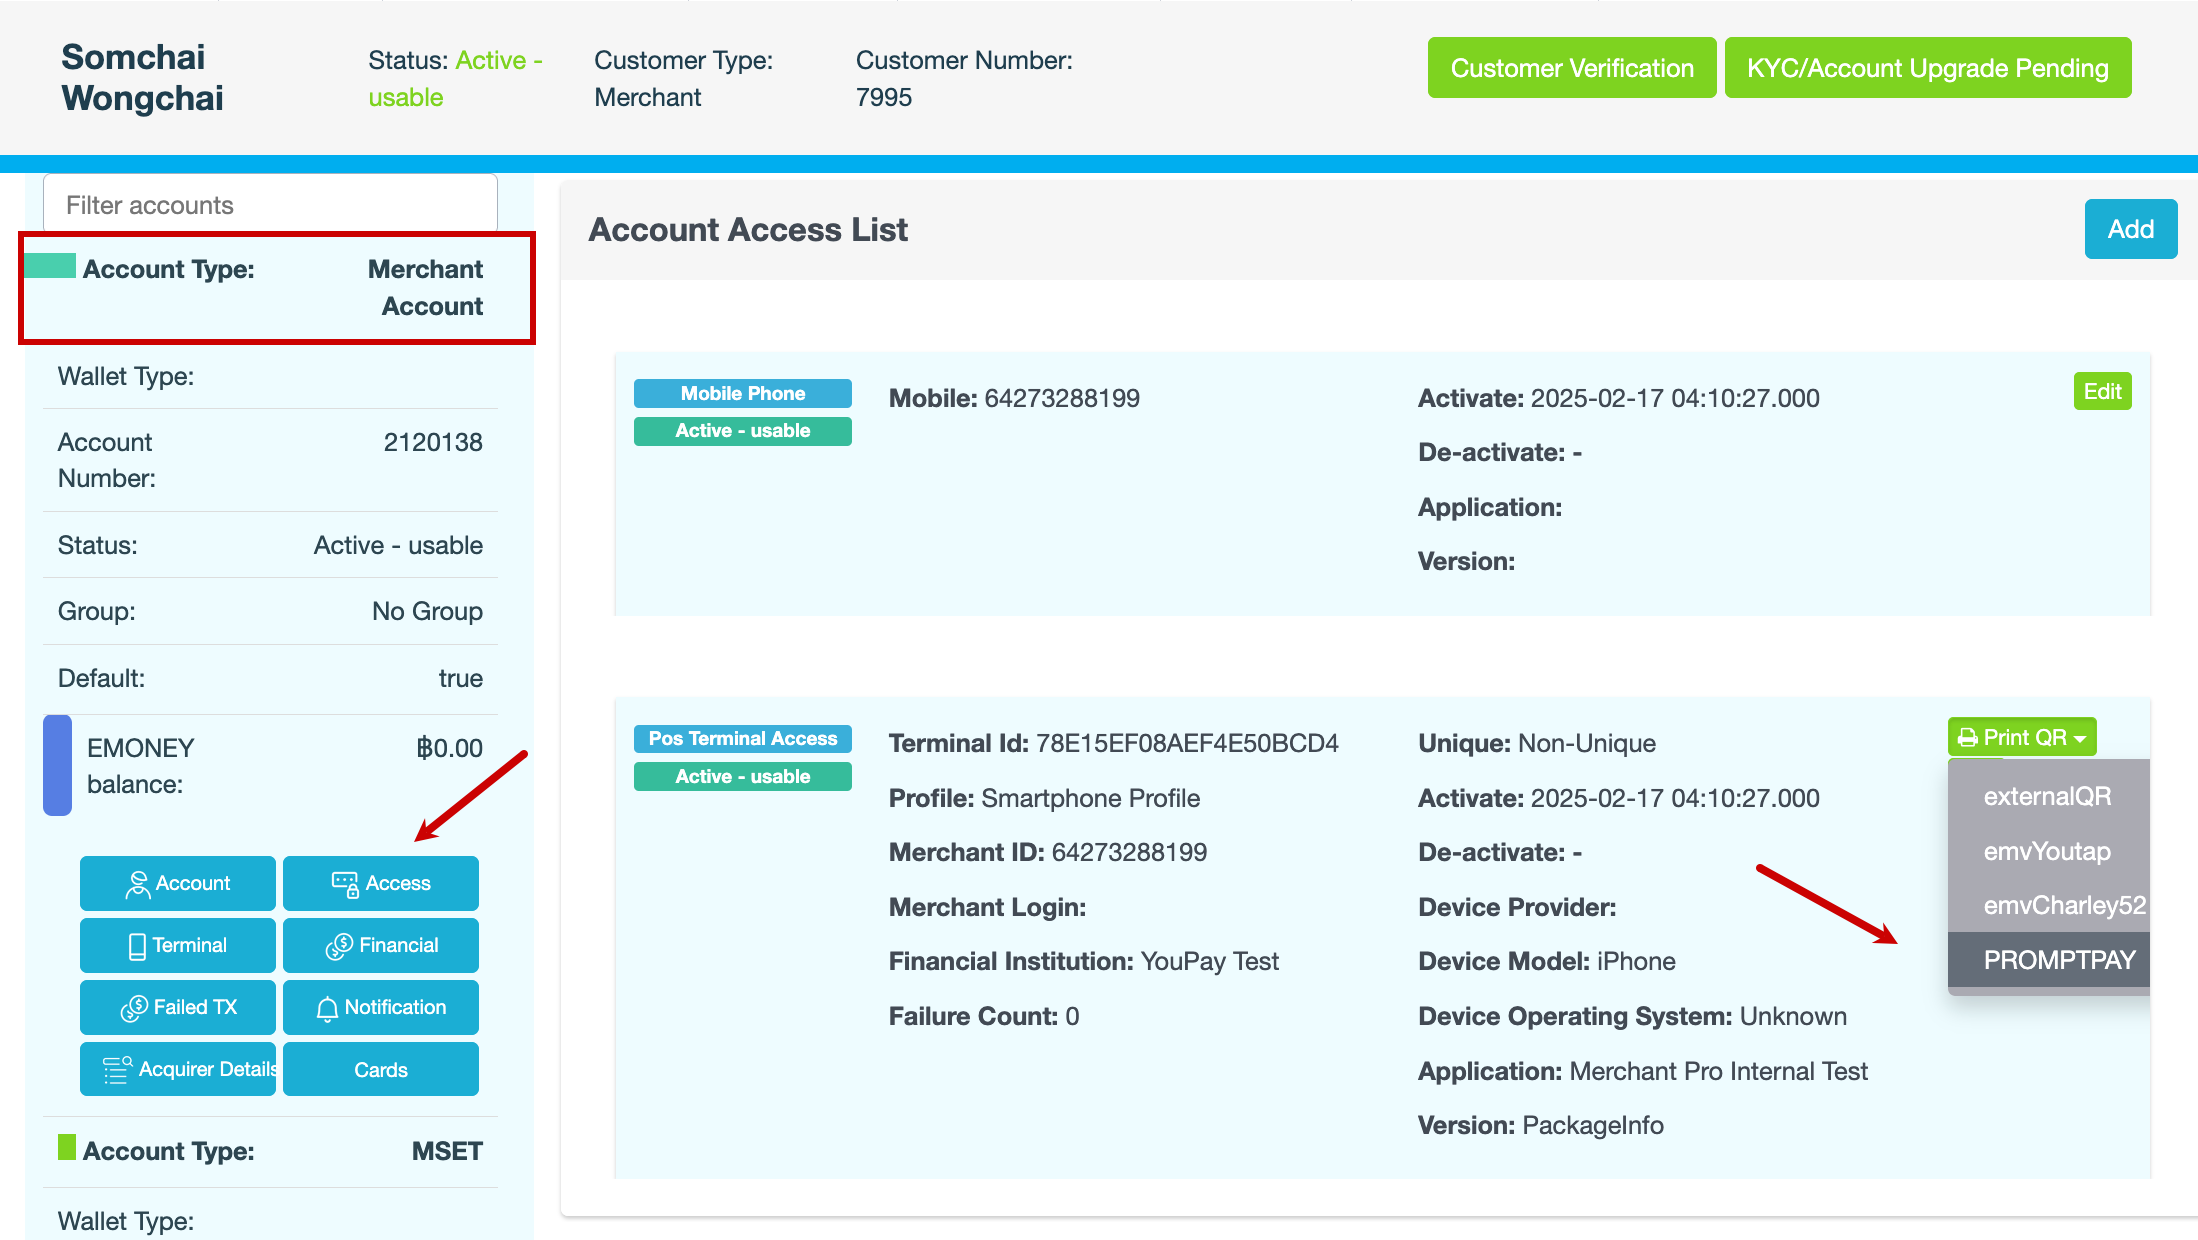Open Notification via its bell icon
Viewport: 2198px width, 1240px height.
327,1008
